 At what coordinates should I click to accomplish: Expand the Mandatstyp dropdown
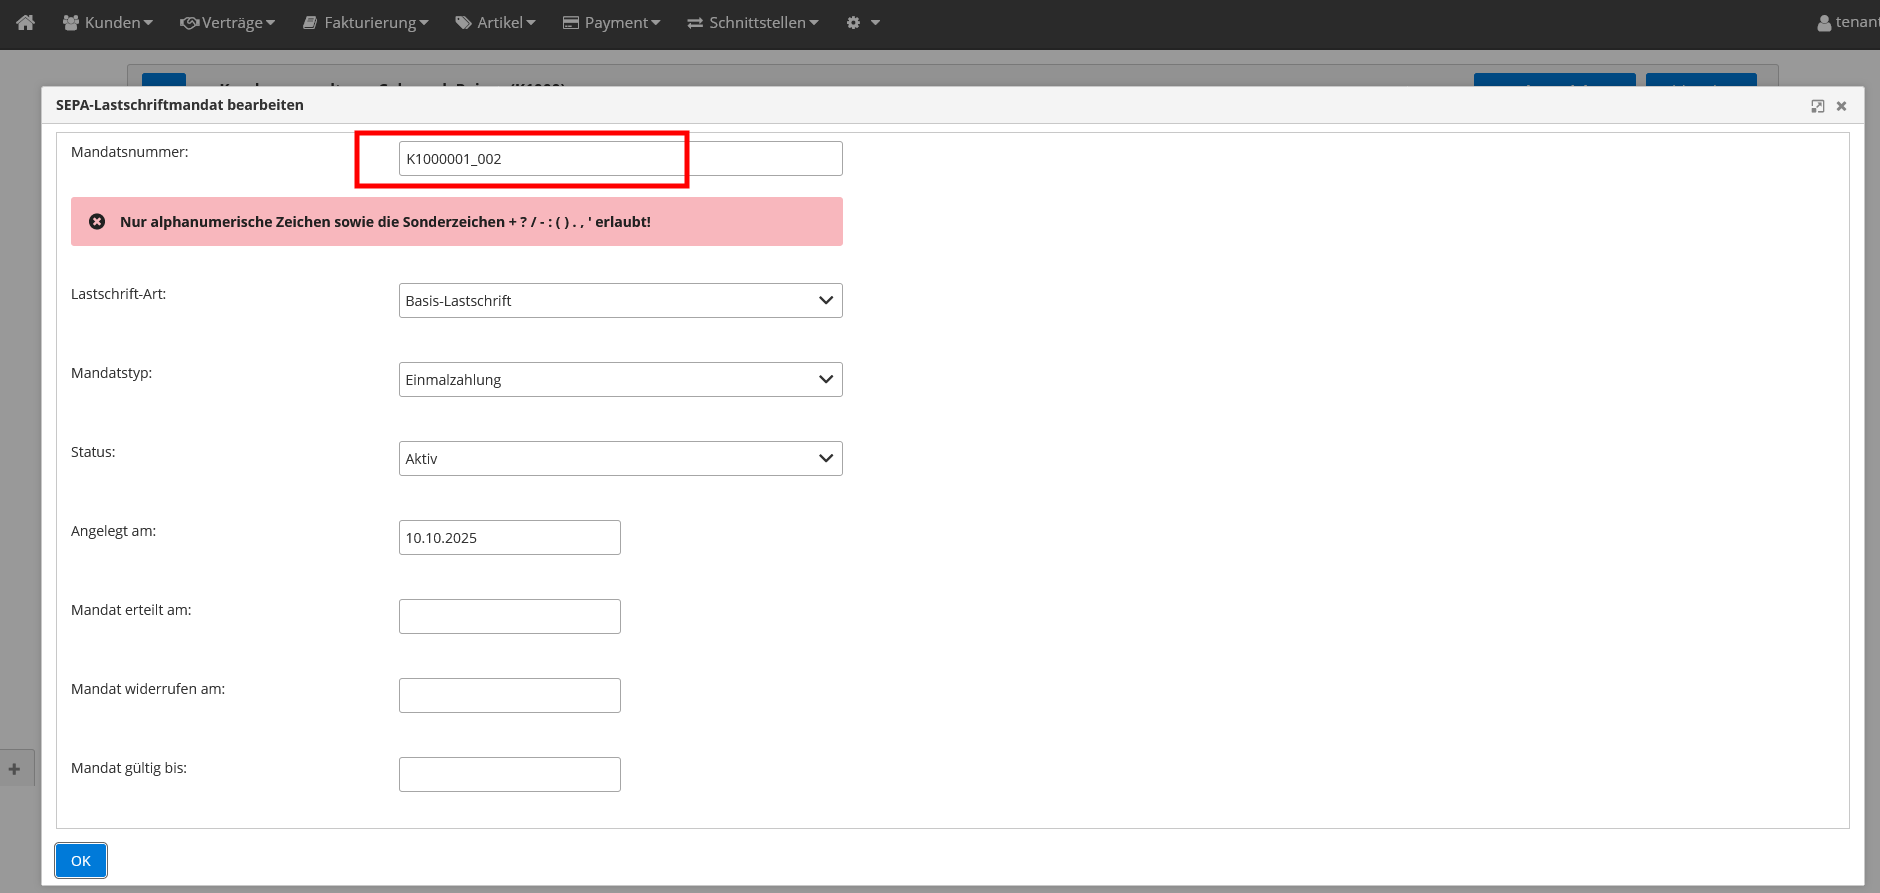[x=620, y=380]
